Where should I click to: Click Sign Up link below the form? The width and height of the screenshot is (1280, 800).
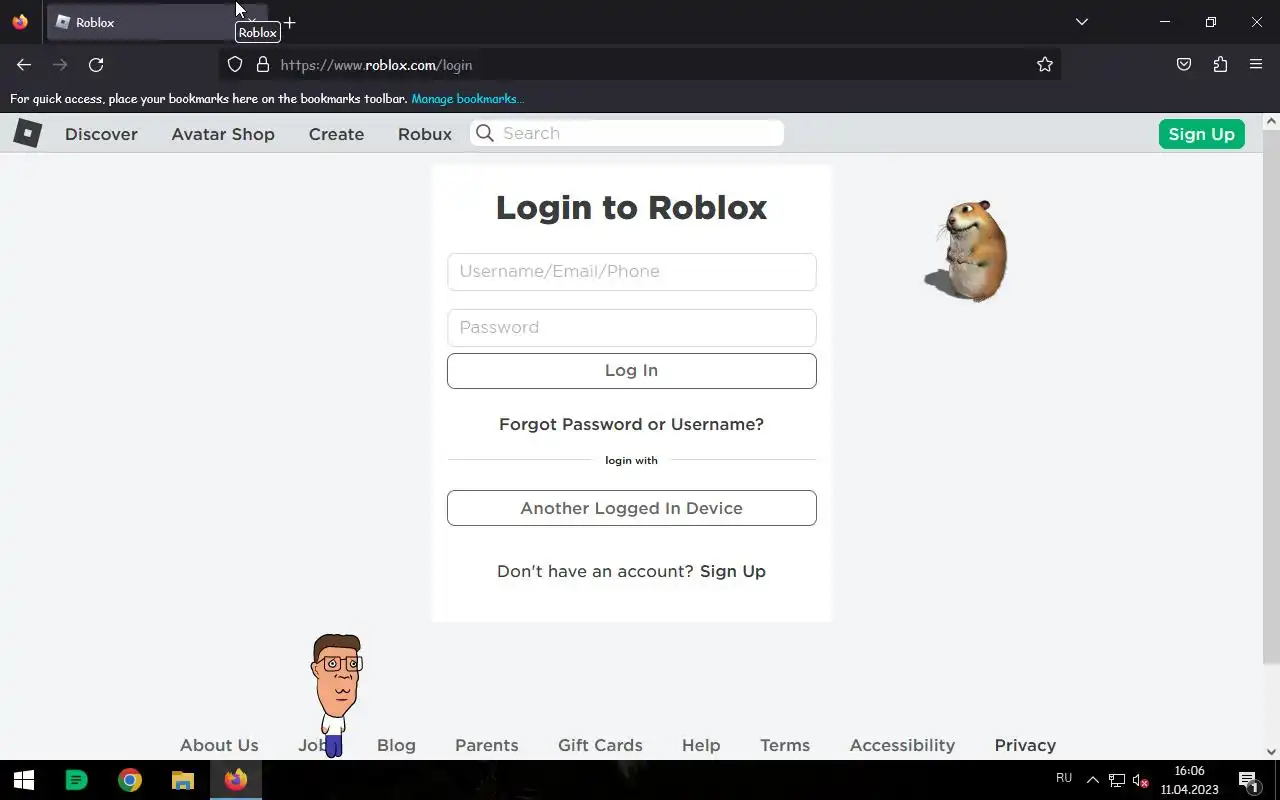(x=733, y=571)
